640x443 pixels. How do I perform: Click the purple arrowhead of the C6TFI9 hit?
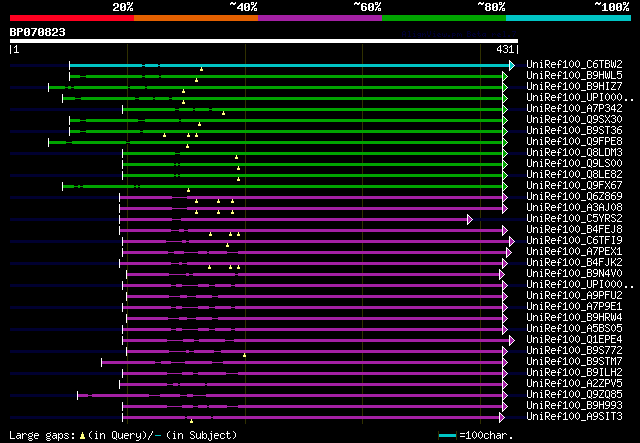pos(512,242)
